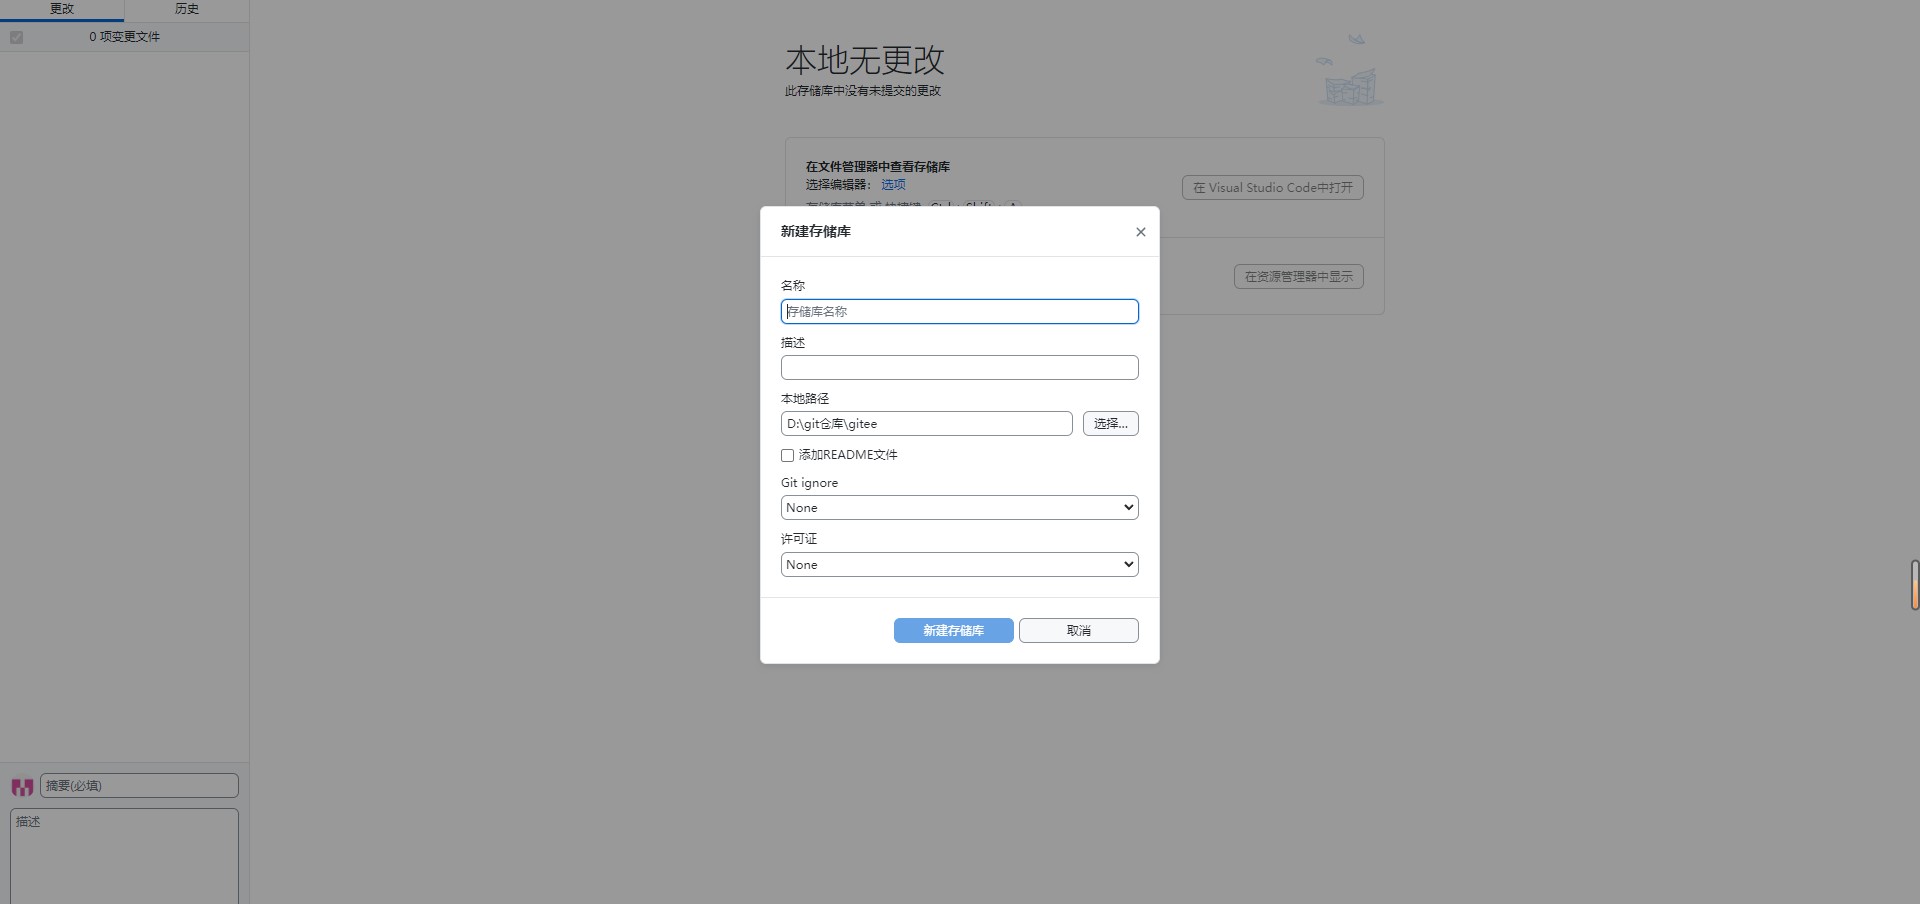Click the 选择... button for local path
The height and width of the screenshot is (904, 1920).
pyautogui.click(x=1110, y=423)
